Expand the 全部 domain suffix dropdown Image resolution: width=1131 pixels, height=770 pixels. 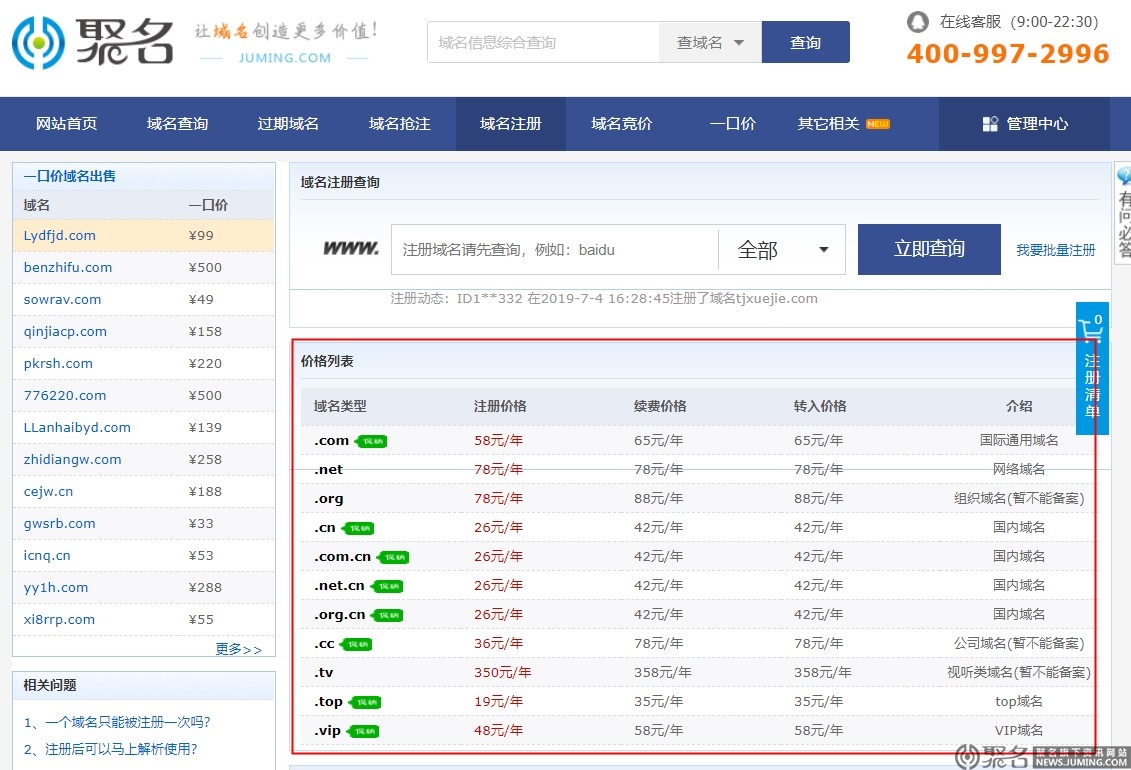point(782,249)
